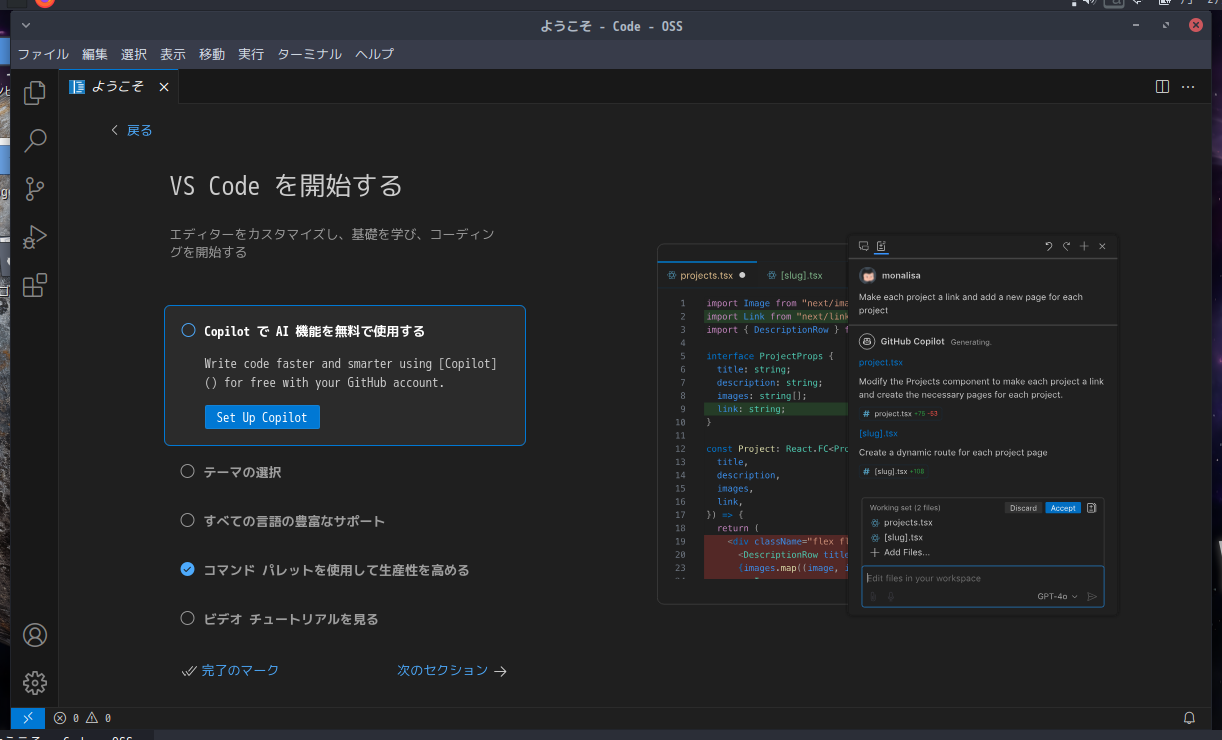Image resolution: width=1222 pixels, height=740 pixels.
Task: Check the ビデオ チュートリアルを見る step
Action: click(187, 618)
